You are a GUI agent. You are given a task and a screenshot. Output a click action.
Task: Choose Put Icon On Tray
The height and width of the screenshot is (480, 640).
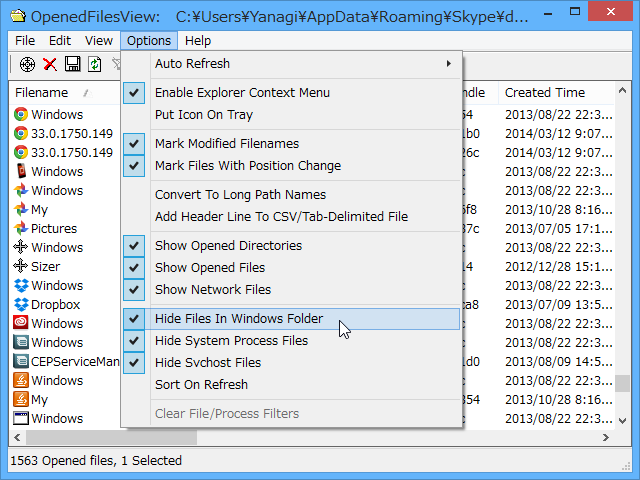[204, 115]
